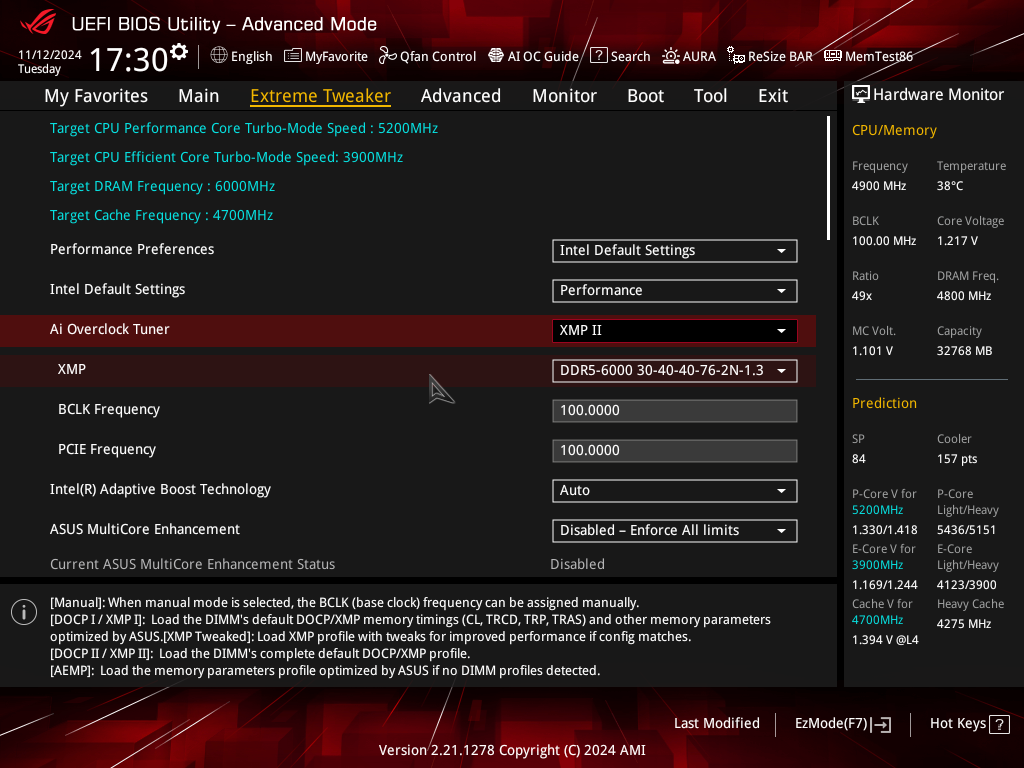Click the ROG logo icon
Viewport: 1024px width, 768px height.
point(38,22)
